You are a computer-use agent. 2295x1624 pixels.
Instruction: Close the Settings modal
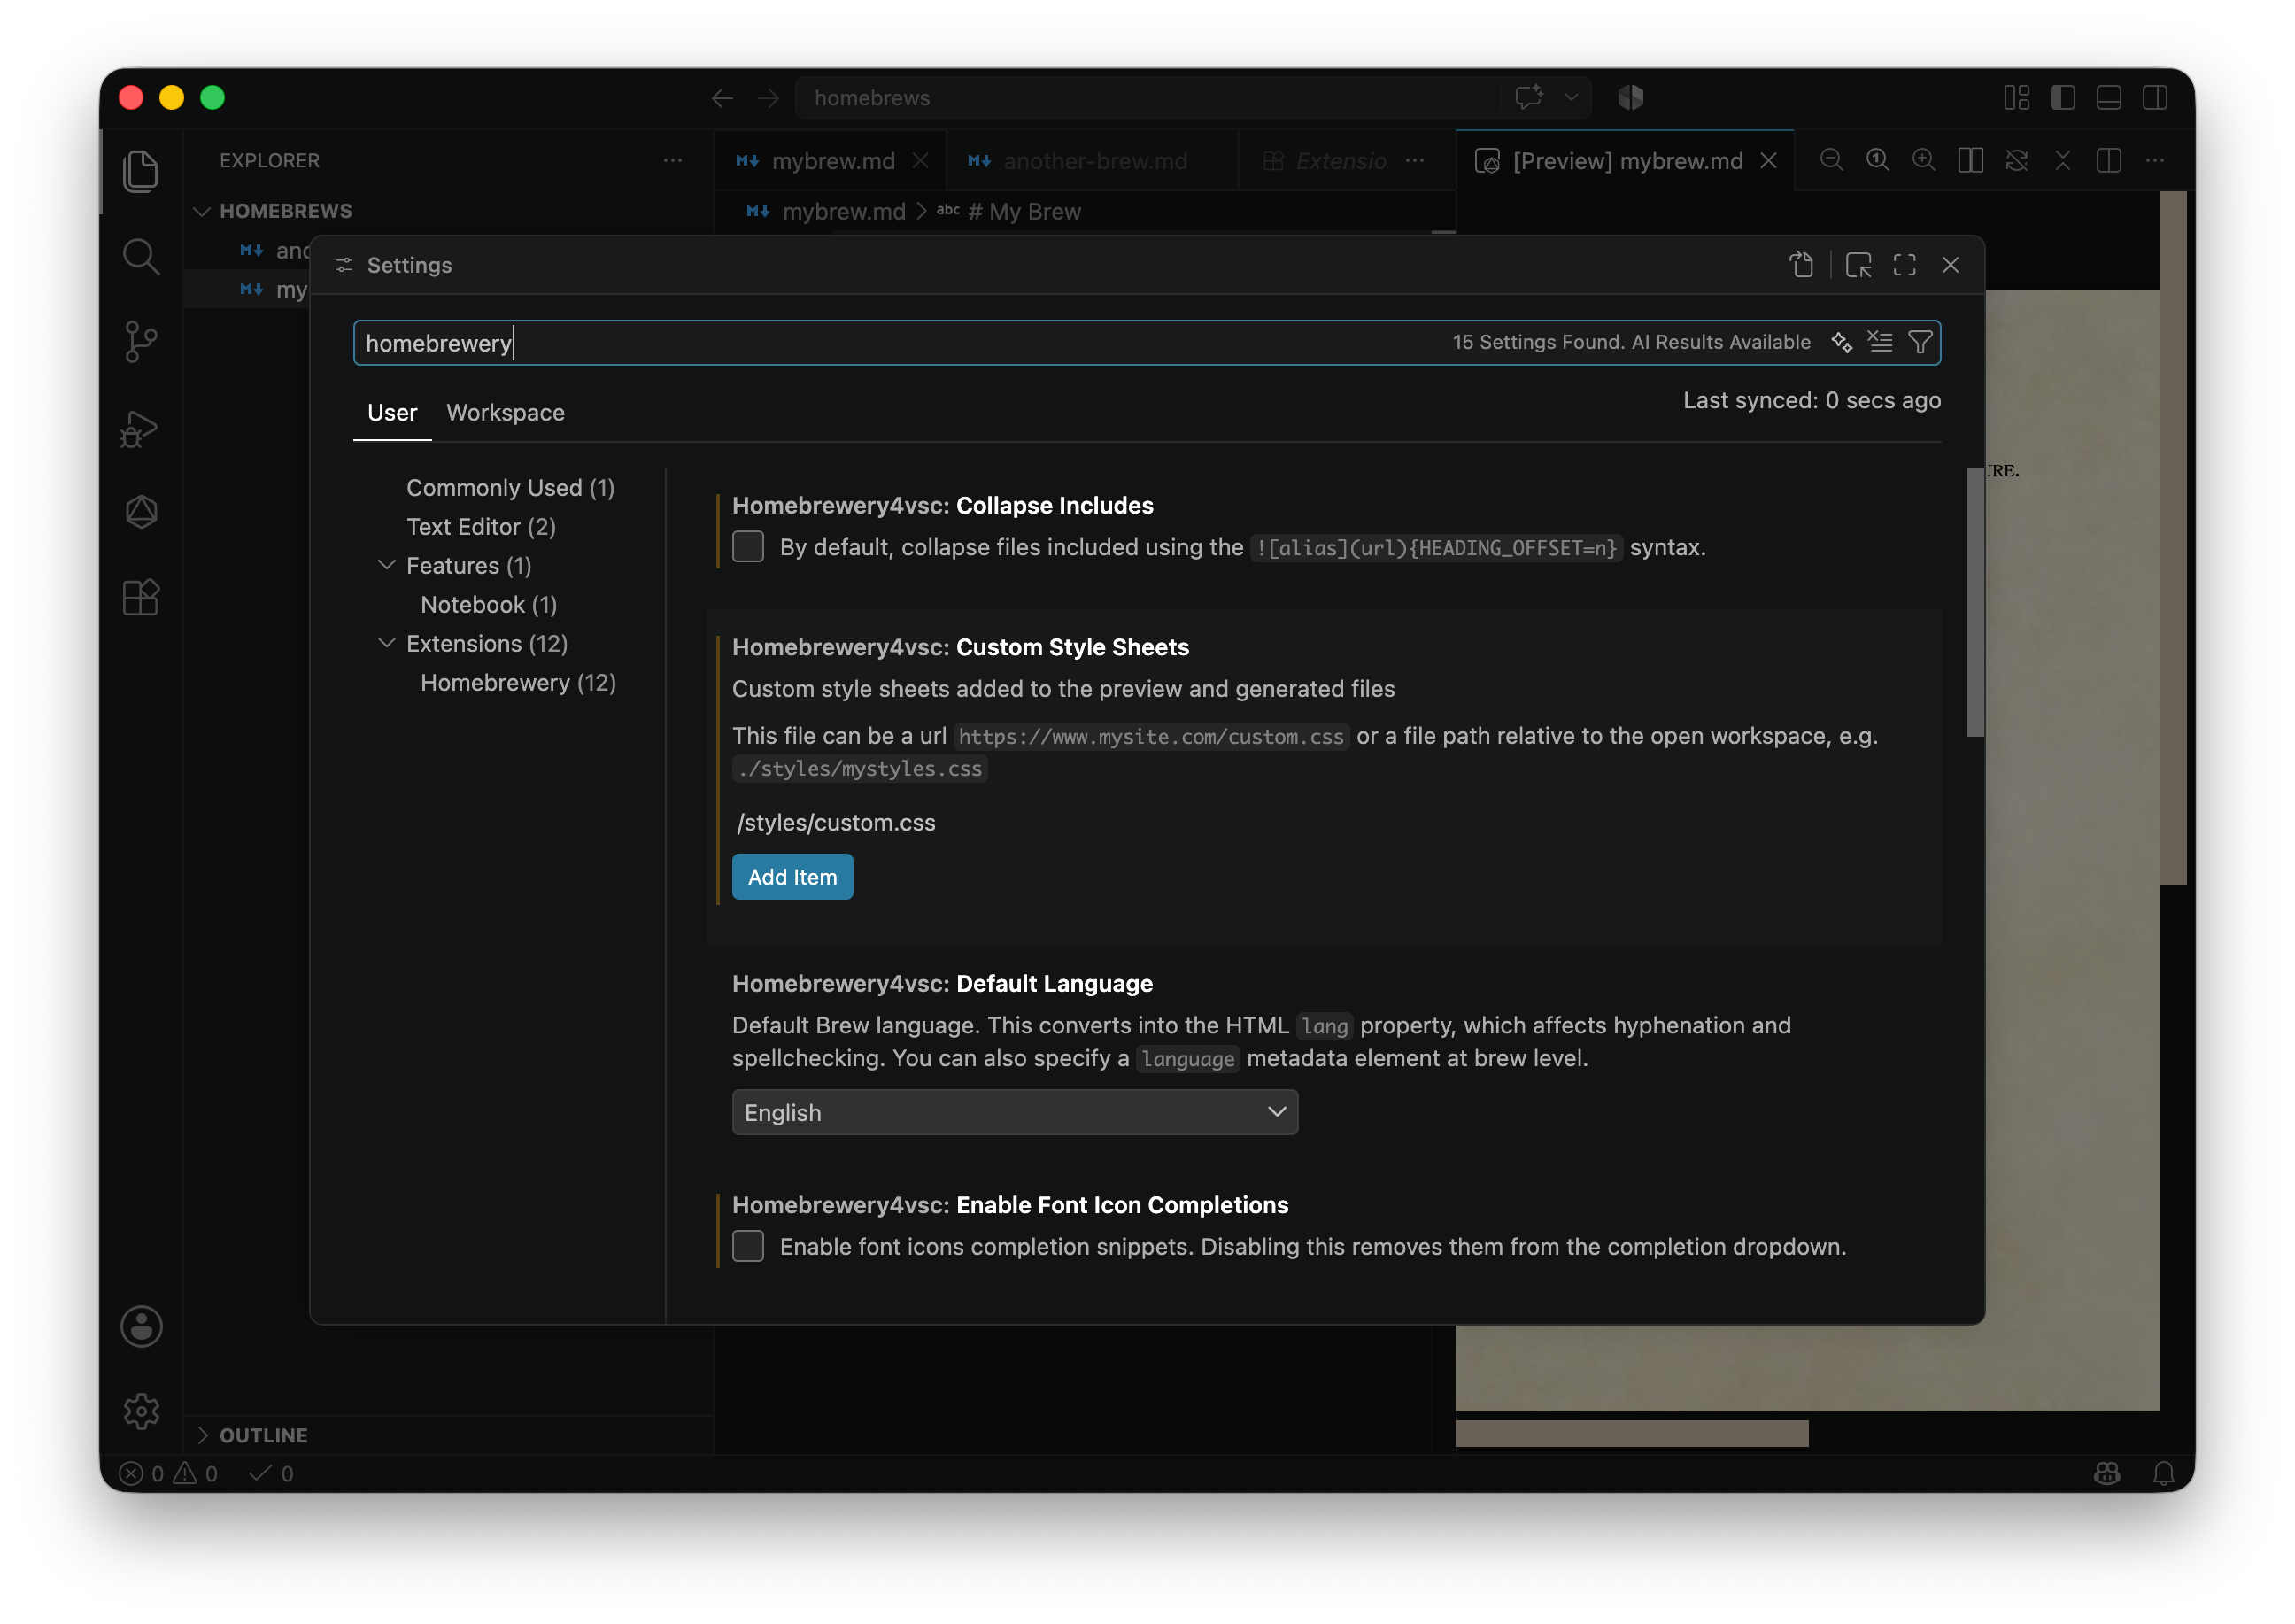tap(1950, 265)
